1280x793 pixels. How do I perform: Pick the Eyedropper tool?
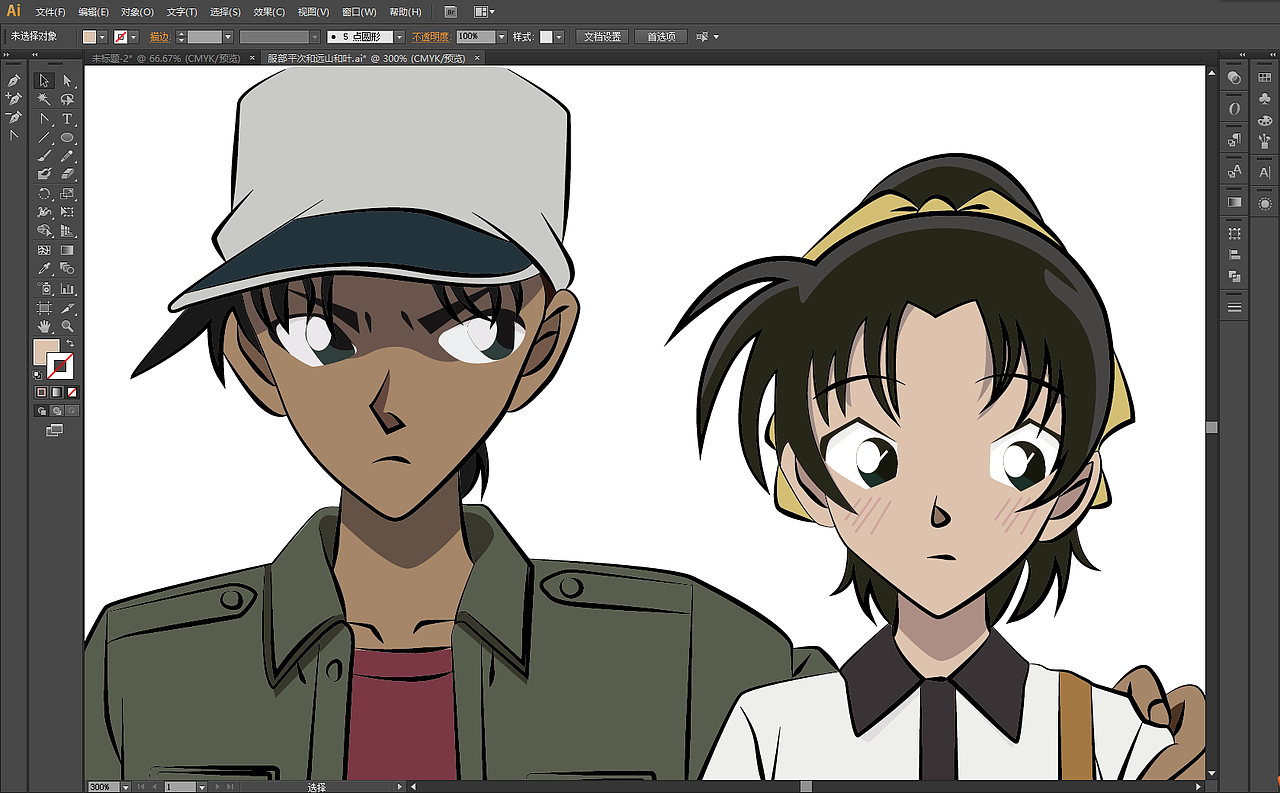44,269
